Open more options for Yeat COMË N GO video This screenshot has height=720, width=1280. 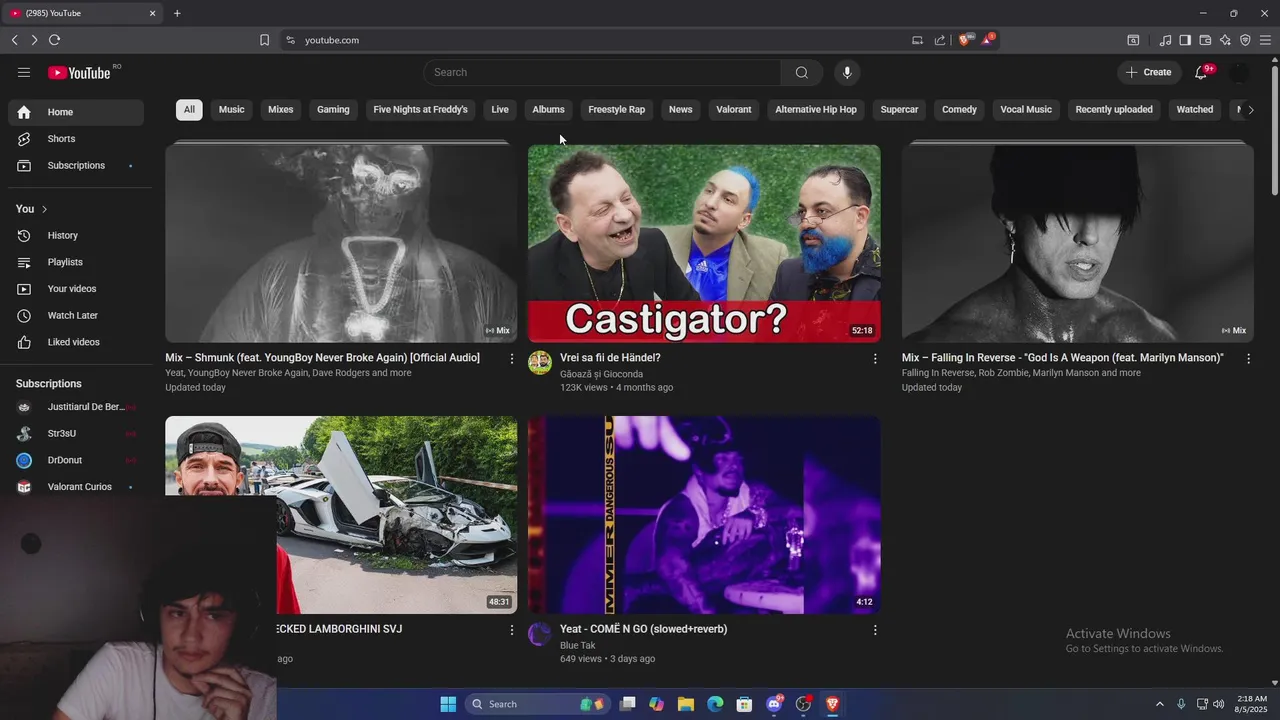point(875,630)
